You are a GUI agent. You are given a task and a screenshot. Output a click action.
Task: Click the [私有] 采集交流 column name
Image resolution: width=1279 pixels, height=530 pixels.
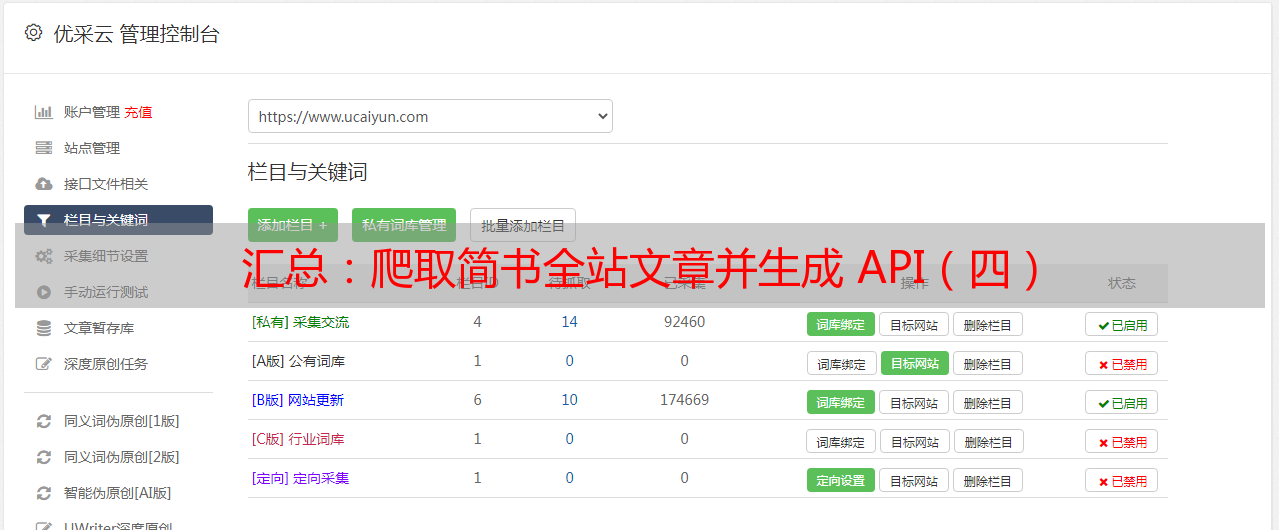[x=300, y=322]
